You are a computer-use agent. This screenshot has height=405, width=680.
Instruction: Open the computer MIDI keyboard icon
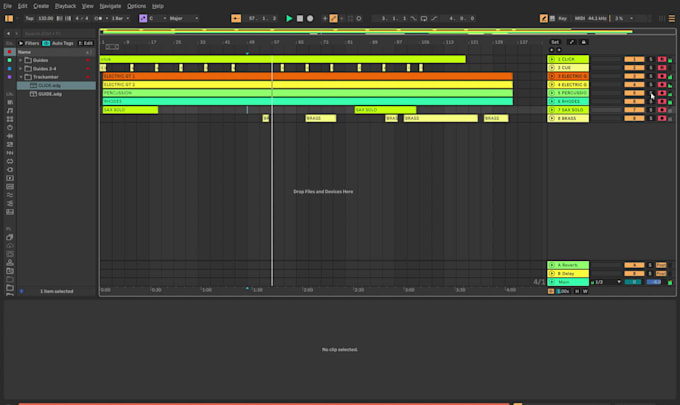[x=552, y=18]
